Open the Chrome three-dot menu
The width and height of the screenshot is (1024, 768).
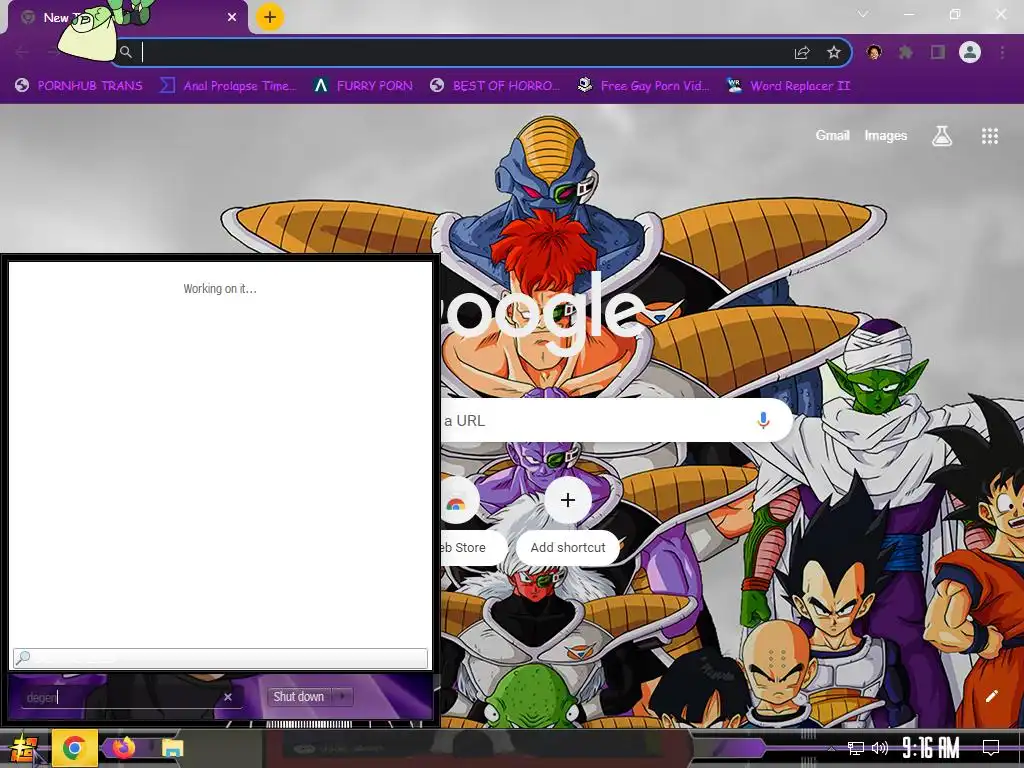pyautogui.click(x=1002, y=52)
